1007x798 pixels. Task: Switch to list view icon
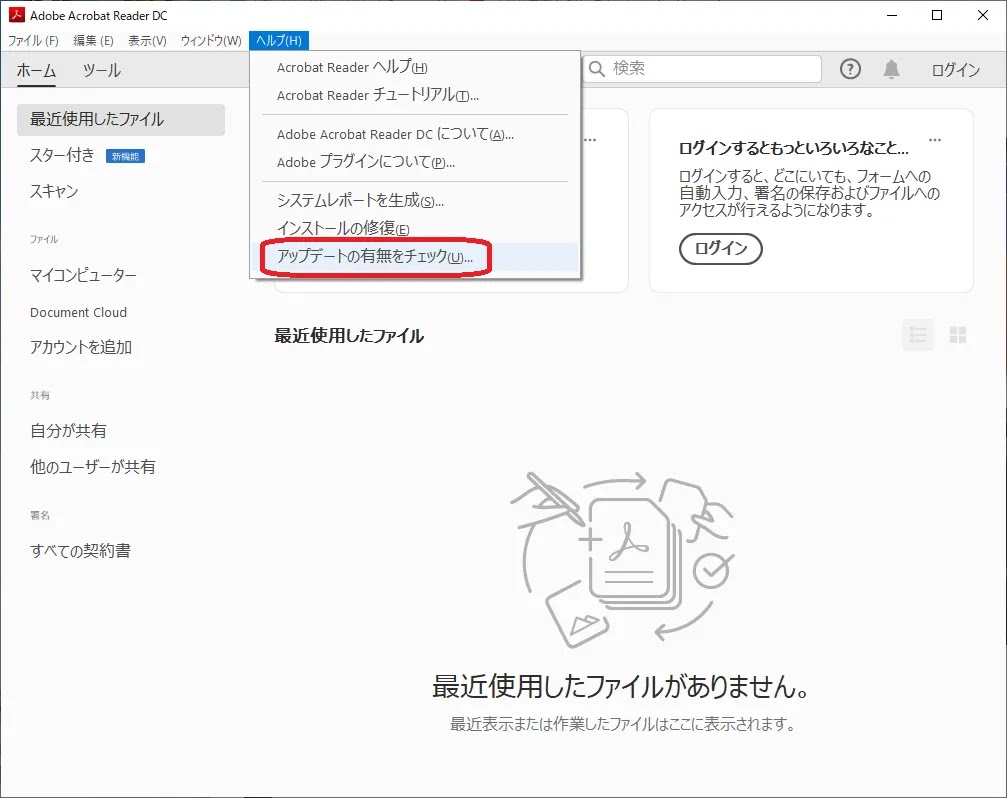(918, 334)
